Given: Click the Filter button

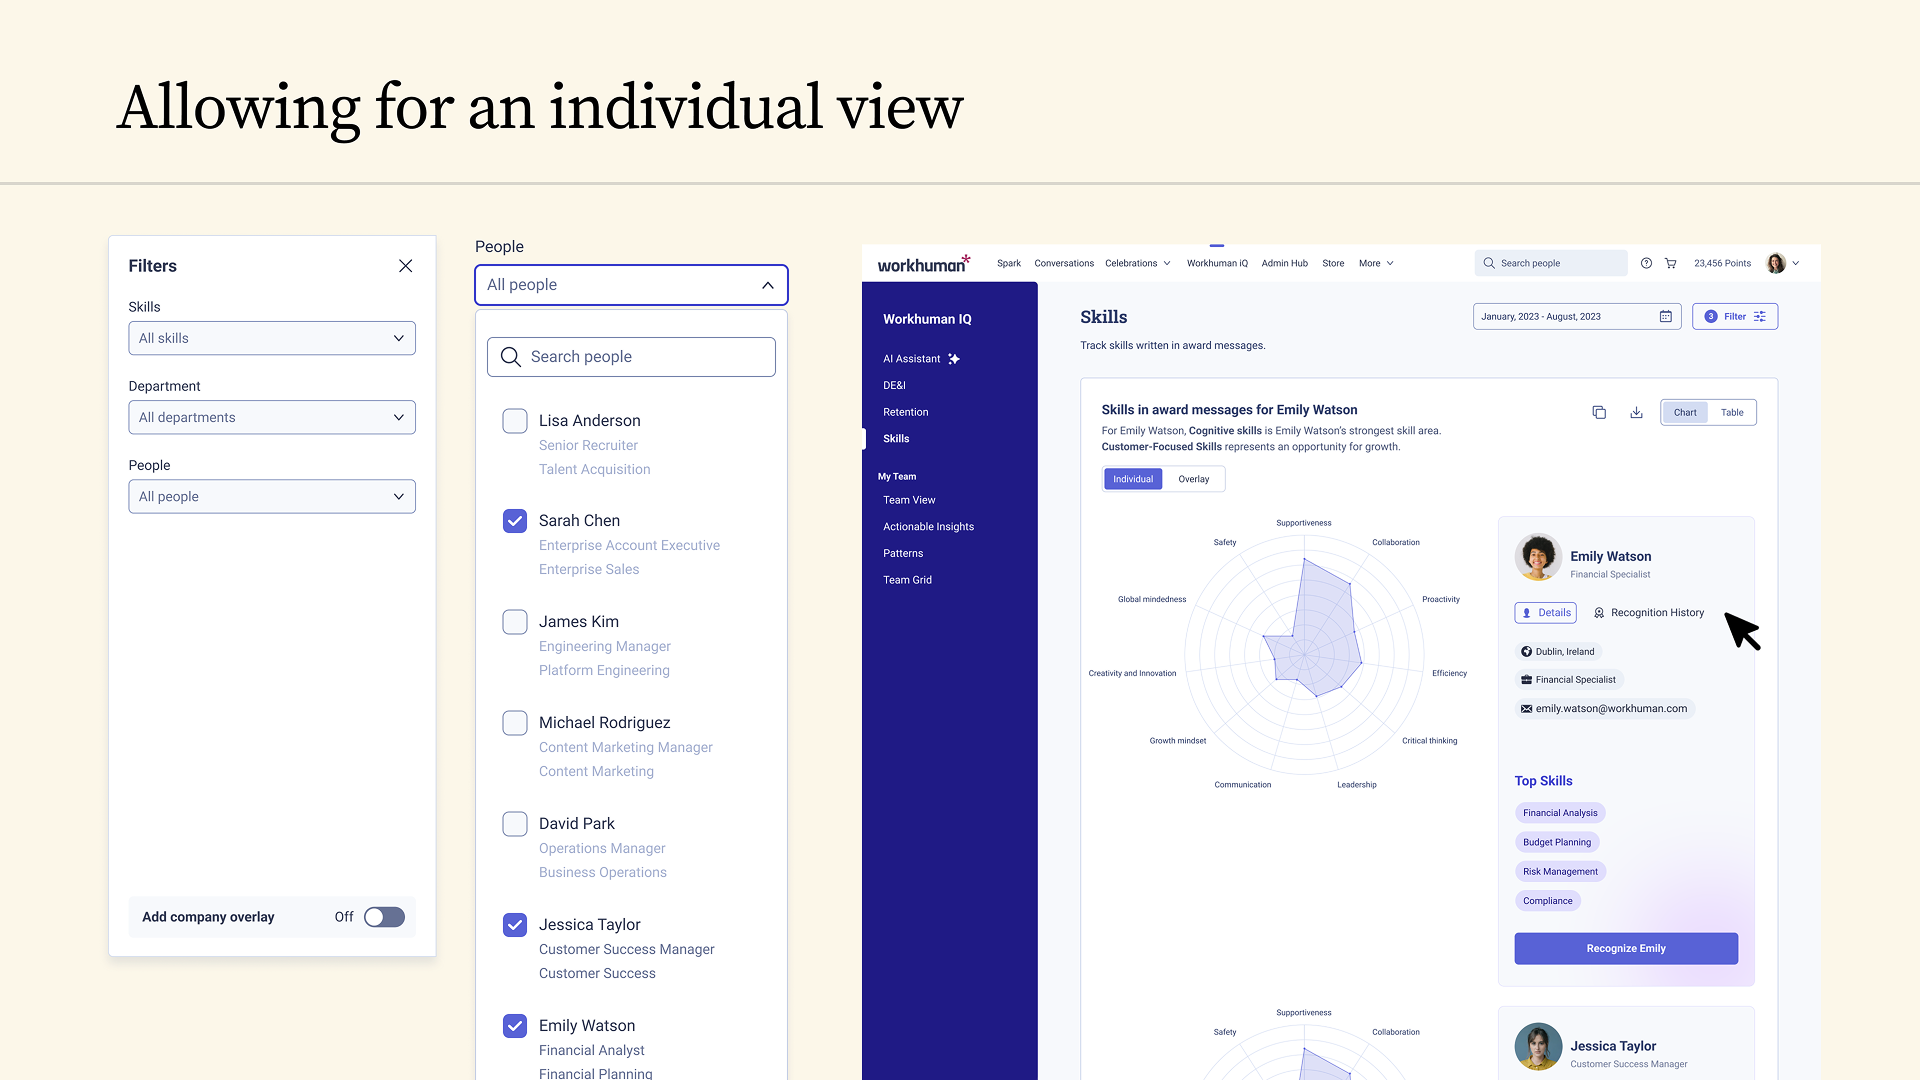Looking at the screenshot, I should pyautogui.click(x=1735, y=317).
